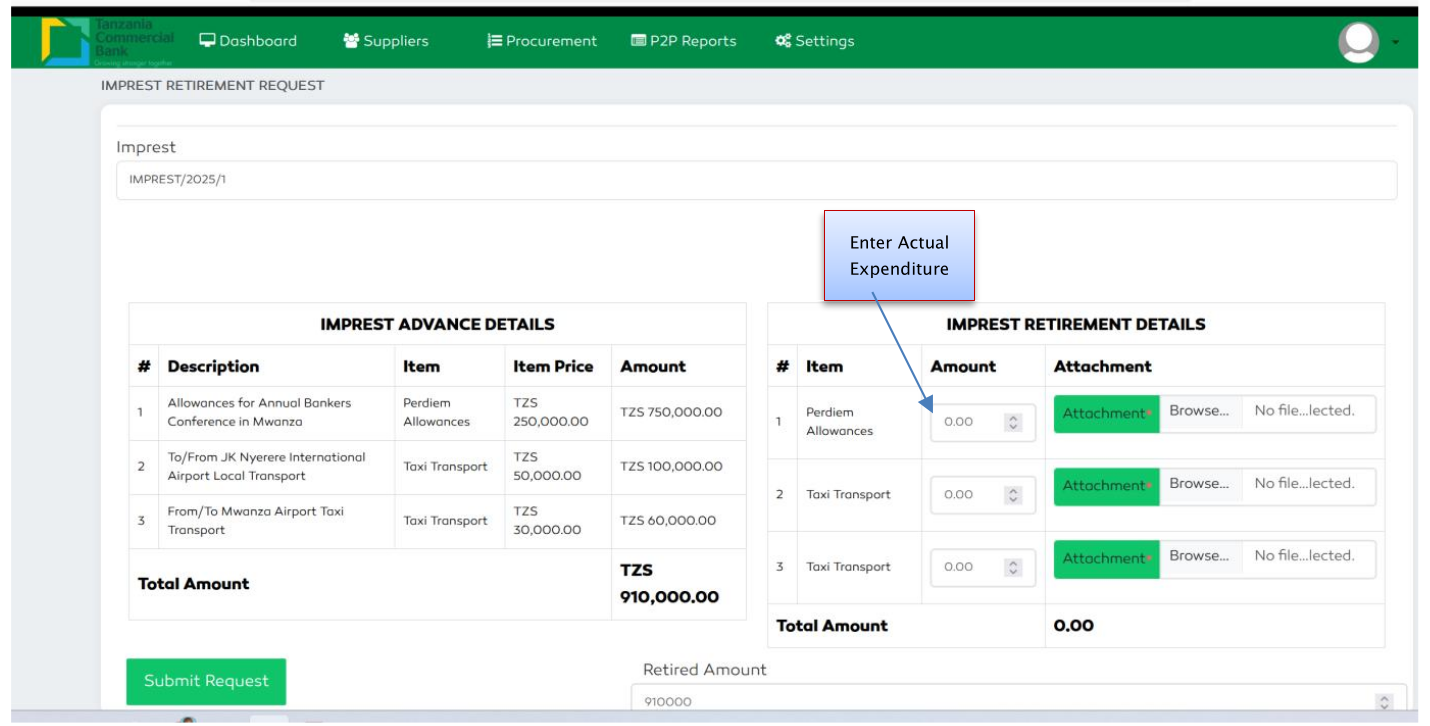Click the Retired Amount stepper arrows
Screen dimensions: 1430x726
[x=1384, y=702]
